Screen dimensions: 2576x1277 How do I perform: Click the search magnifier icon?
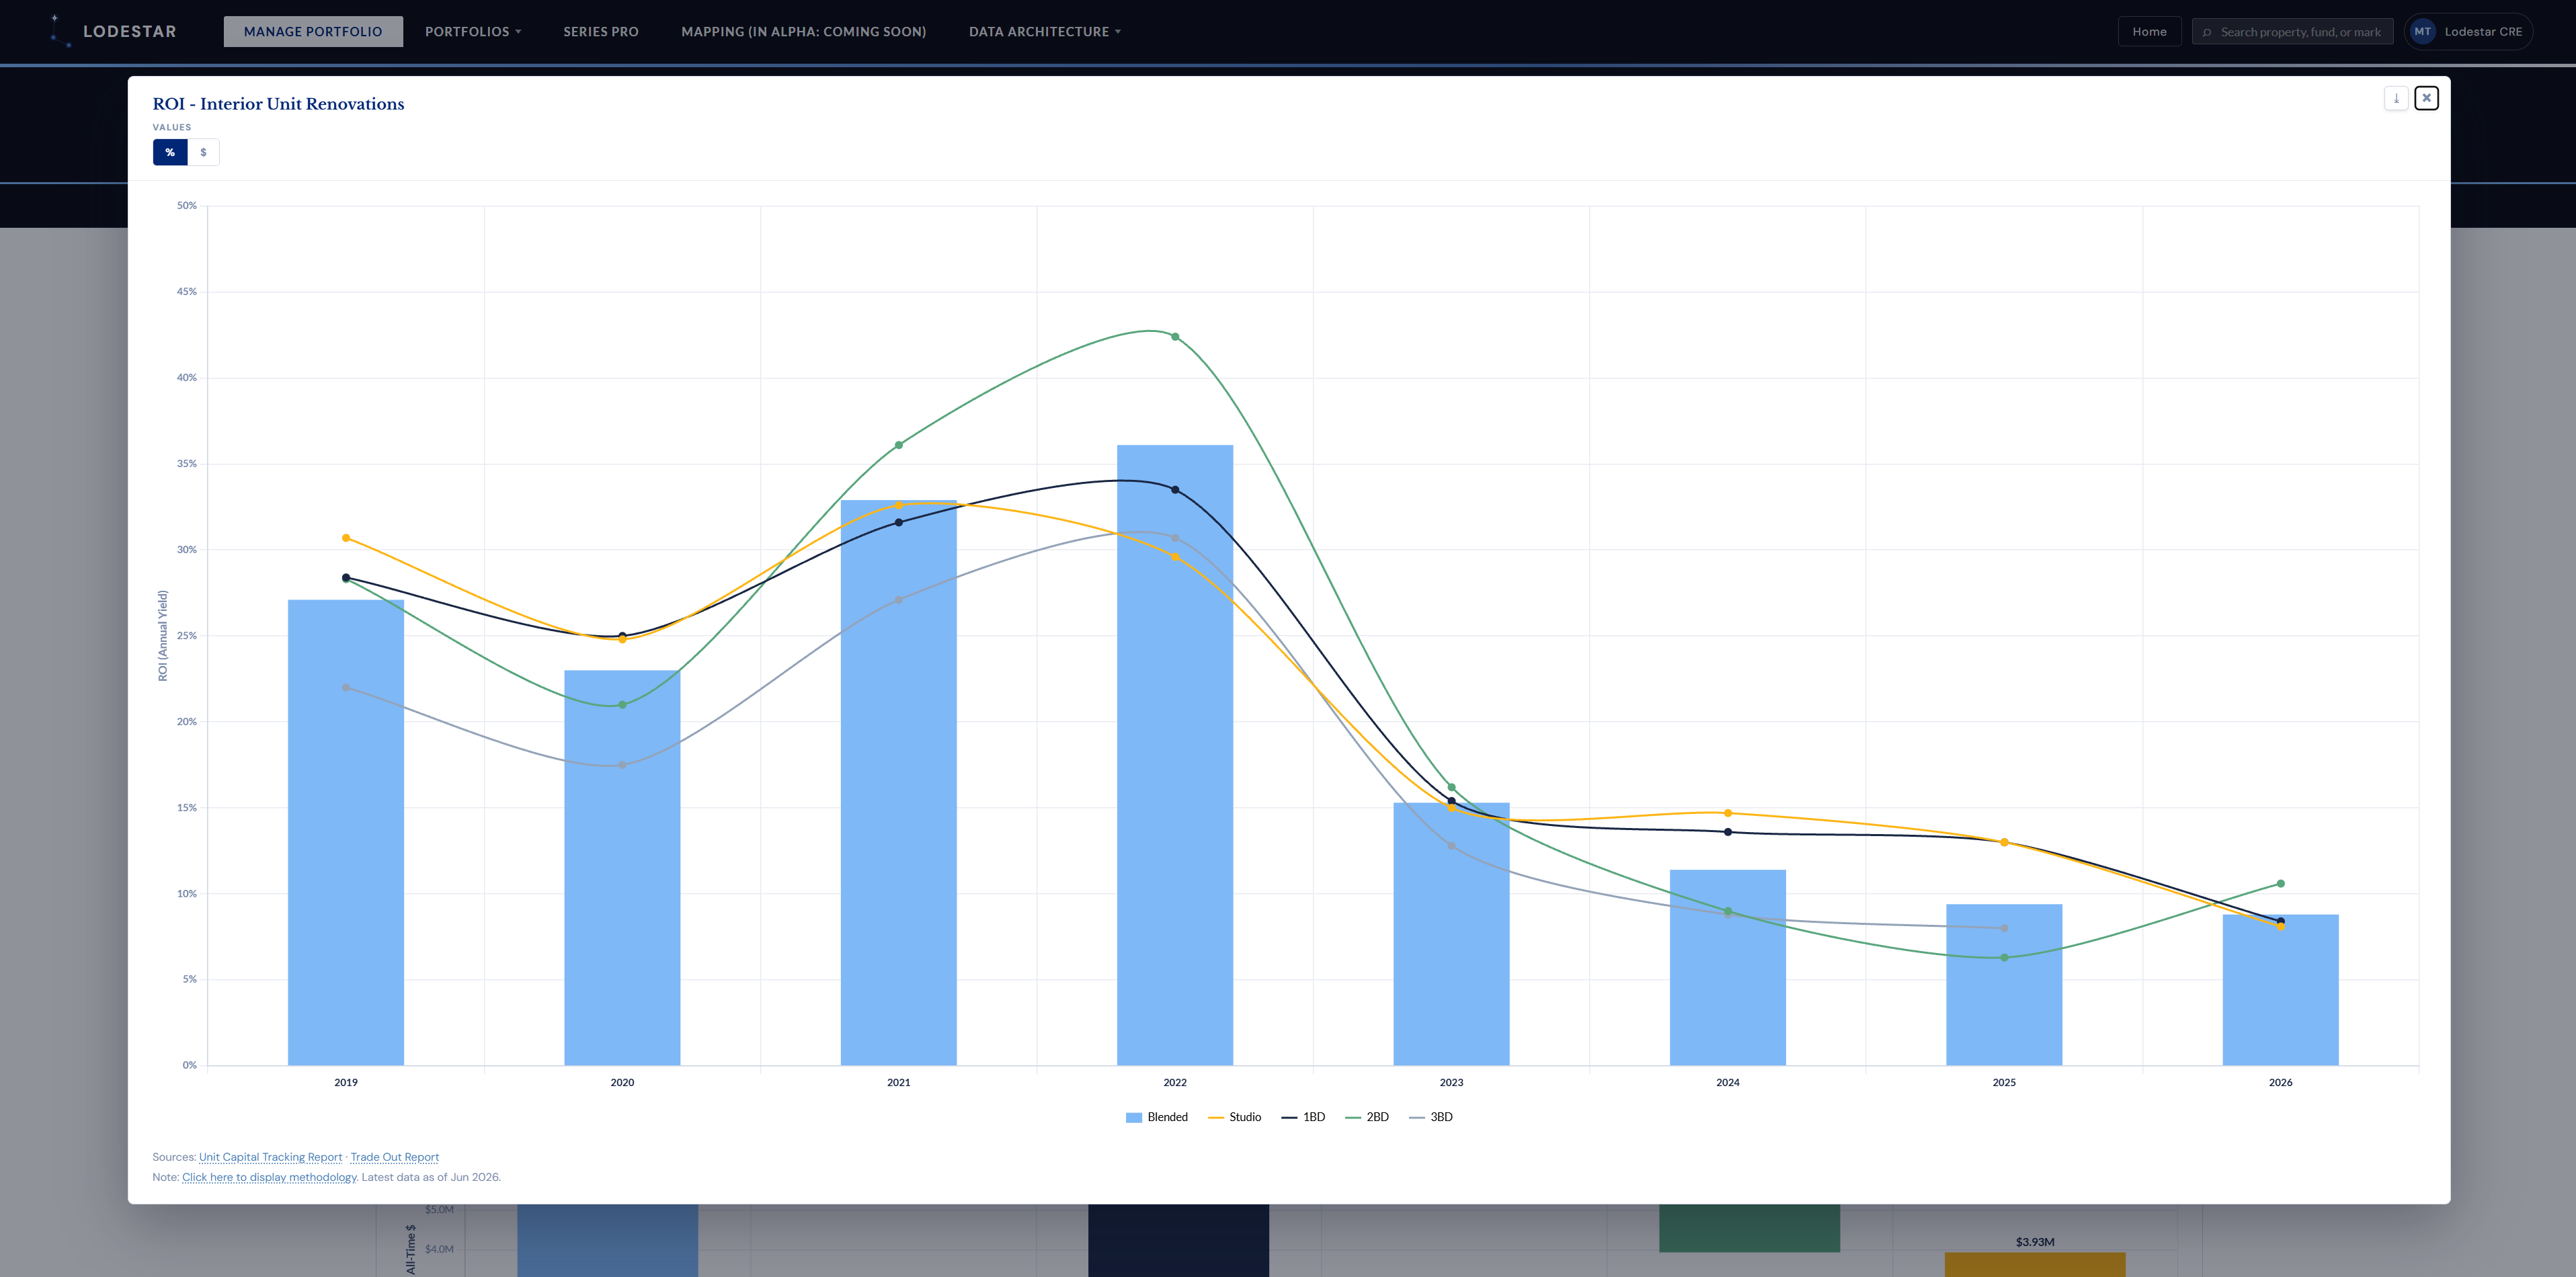coord(2207,32)
